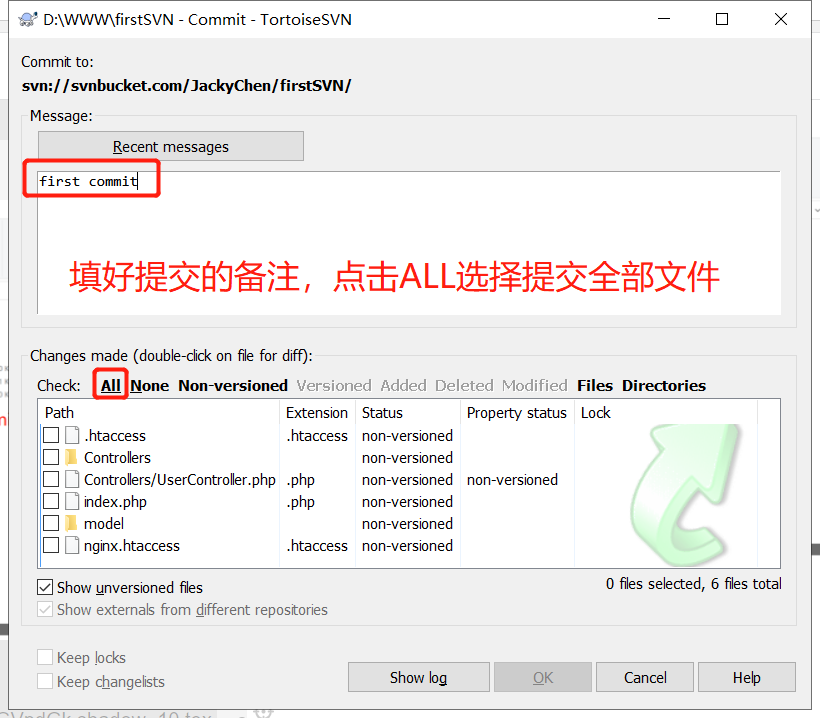Viewport: 820px width, 718px height.
Task: Cancel the commit dialog
Action: point(645,677)
